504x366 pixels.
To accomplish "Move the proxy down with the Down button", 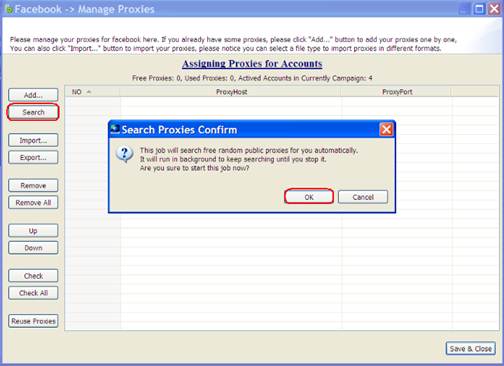I will [x=33, y=248].
